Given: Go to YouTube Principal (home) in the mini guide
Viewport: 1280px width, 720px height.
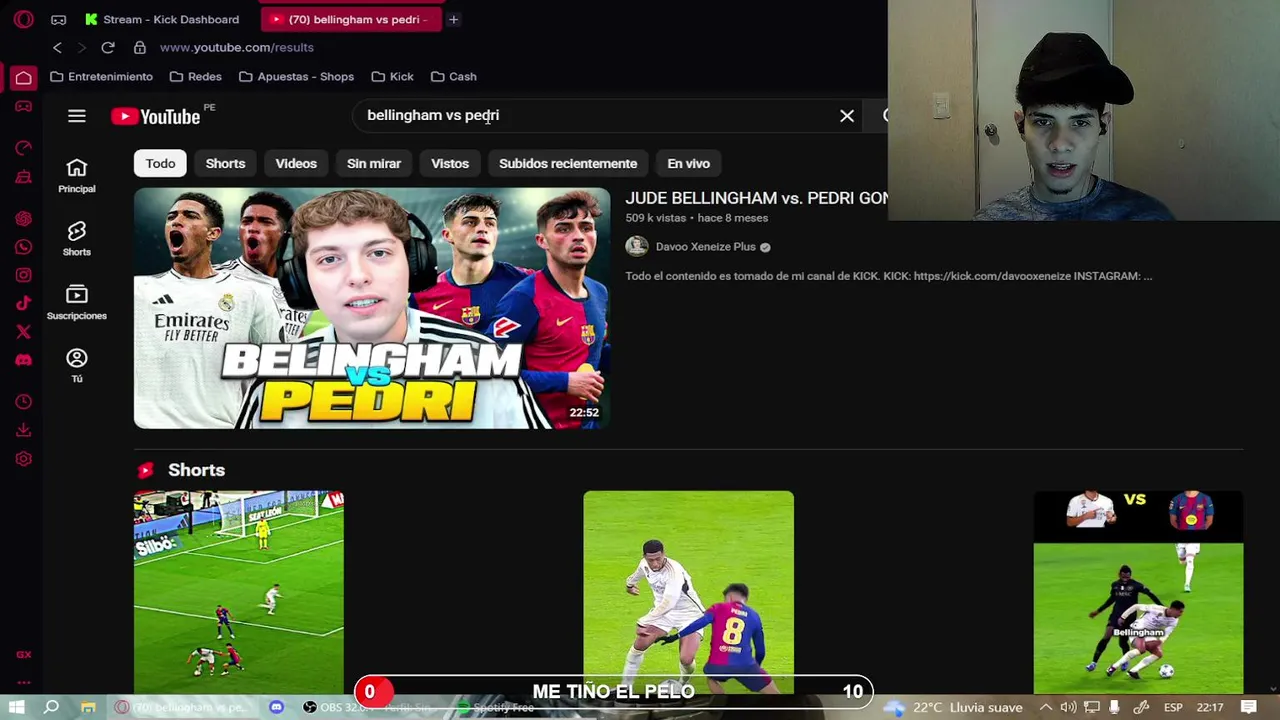Looking at the screenshot, I should [77, 175].
